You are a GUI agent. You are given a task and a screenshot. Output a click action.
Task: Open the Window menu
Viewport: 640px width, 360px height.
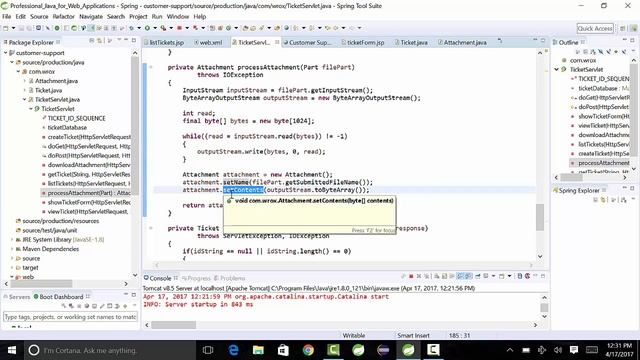pos(178,16)
